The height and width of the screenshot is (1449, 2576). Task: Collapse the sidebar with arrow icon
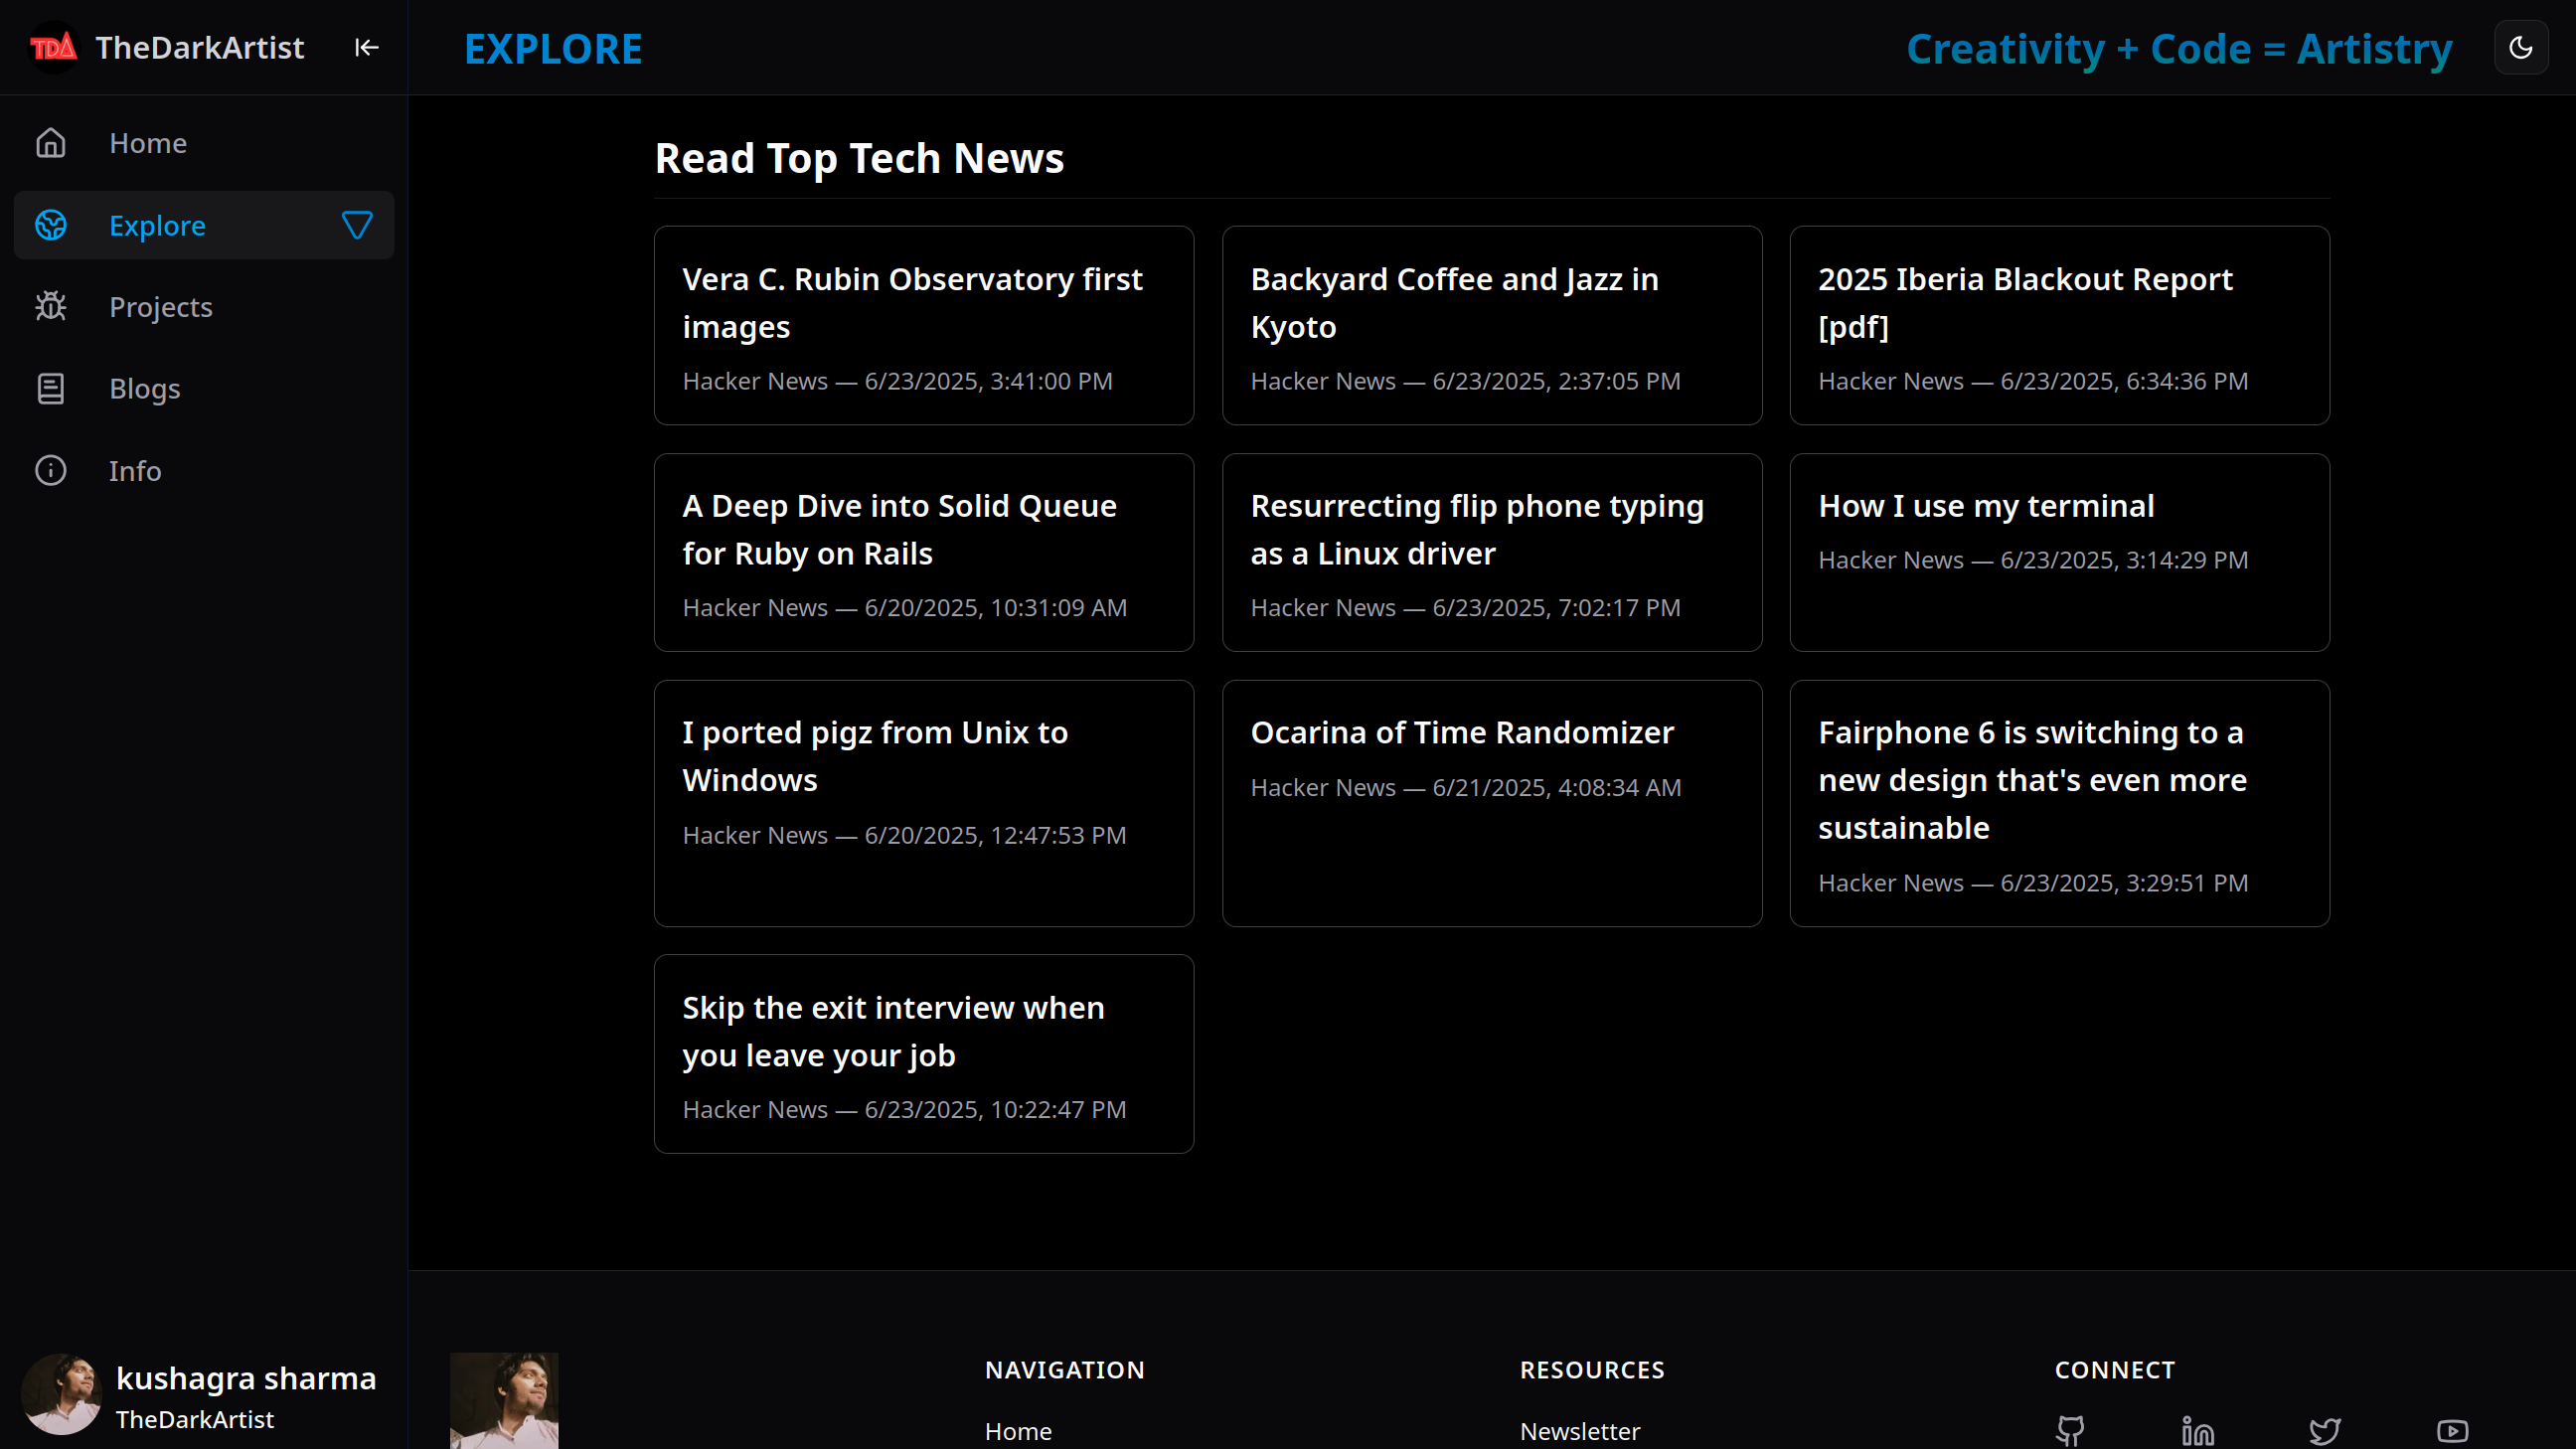pyautogui.click(x=366, y=47)
